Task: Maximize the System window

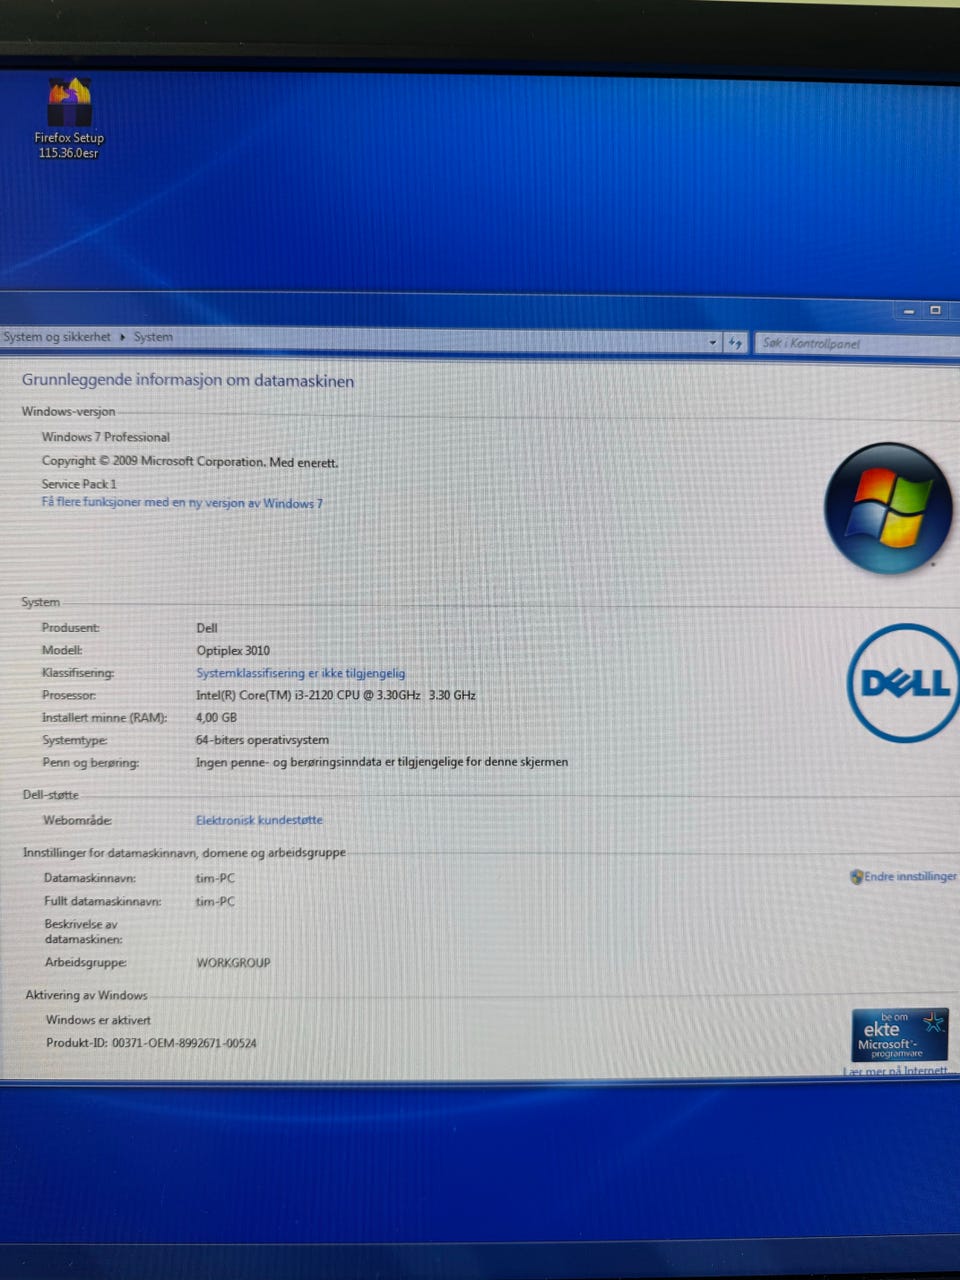Action: [x=935, y=310]
